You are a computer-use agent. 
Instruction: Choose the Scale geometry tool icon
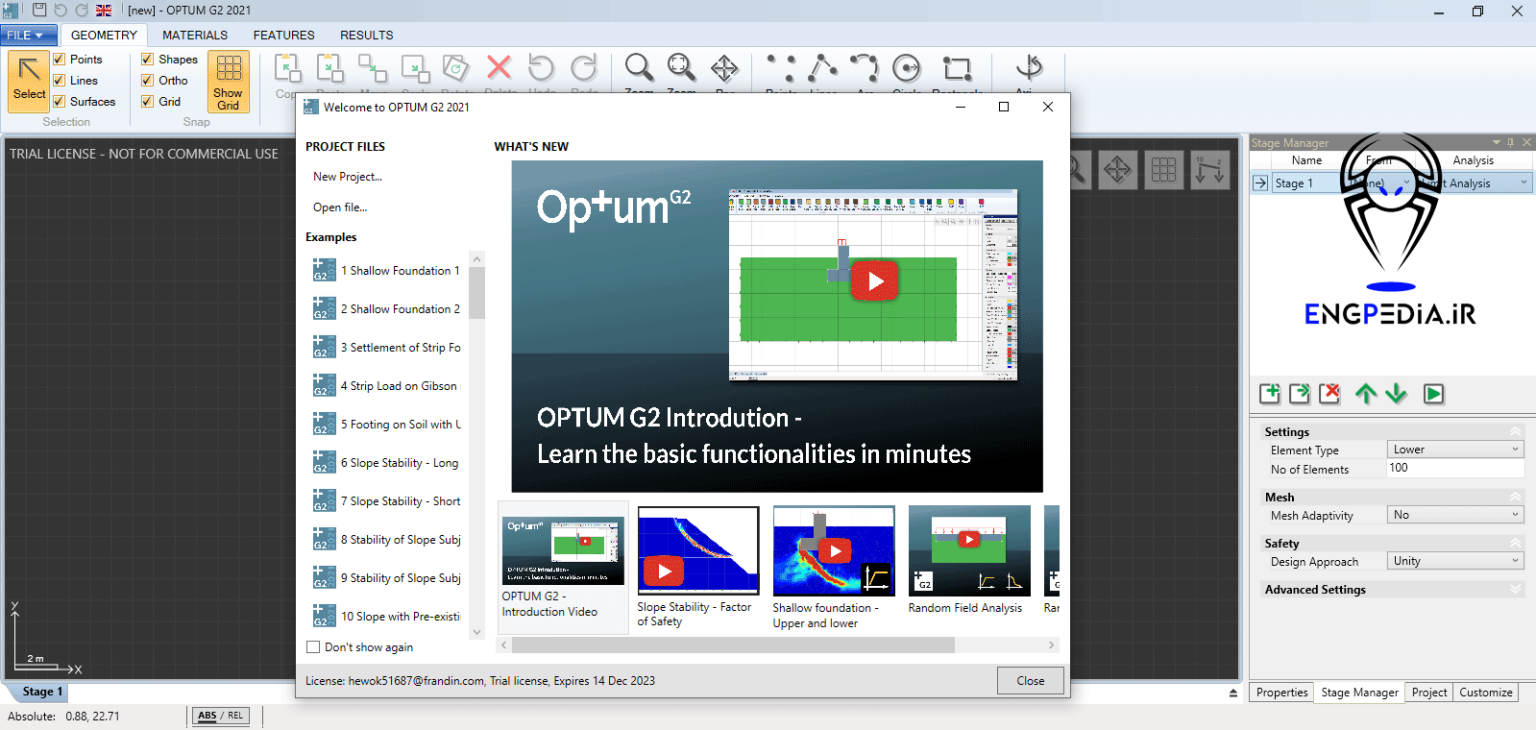pyautogui.click(x=414, y=70)
